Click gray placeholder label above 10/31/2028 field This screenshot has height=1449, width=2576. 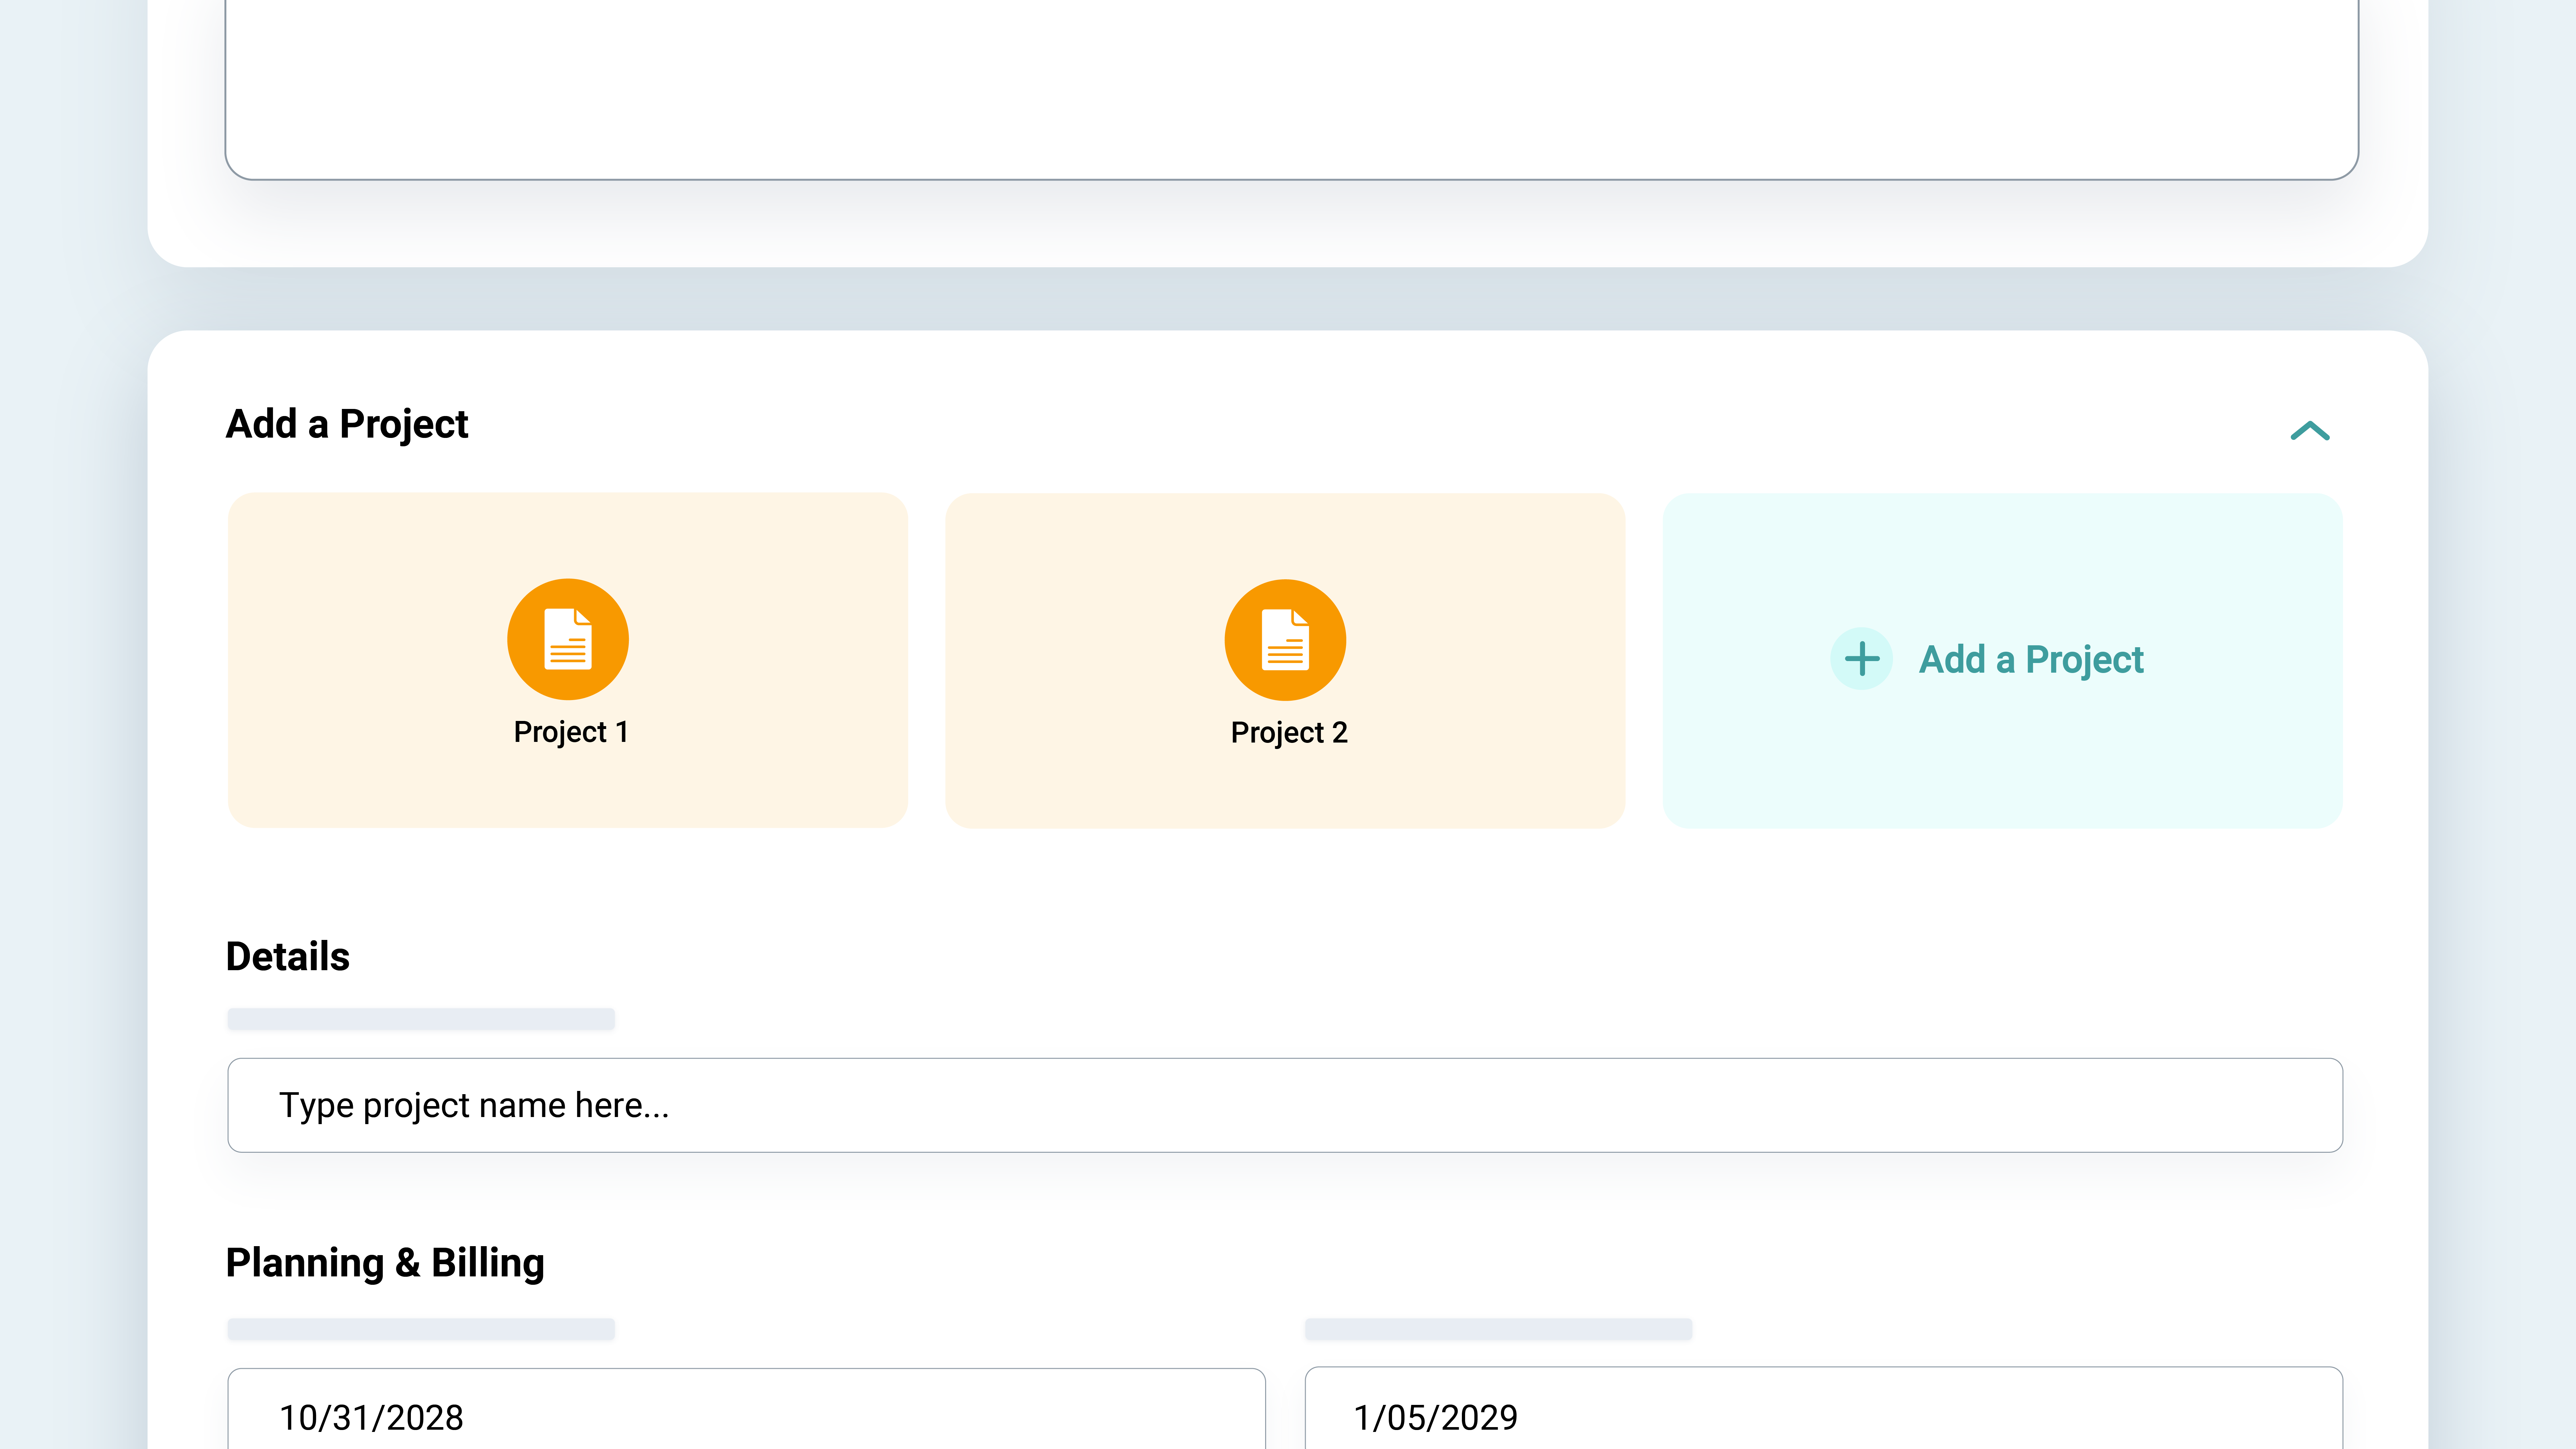[x=421, y=1329]
